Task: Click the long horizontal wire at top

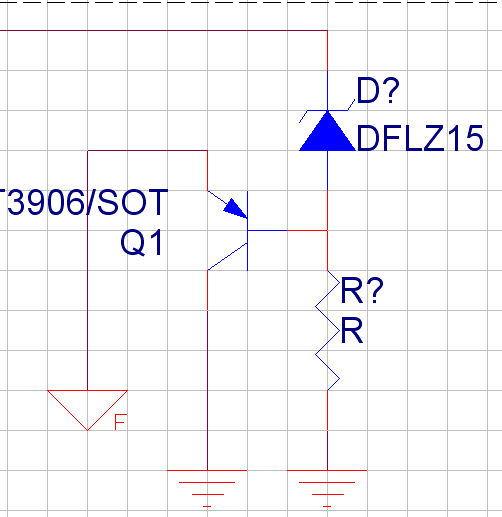Action: click(x=163, y=30)
